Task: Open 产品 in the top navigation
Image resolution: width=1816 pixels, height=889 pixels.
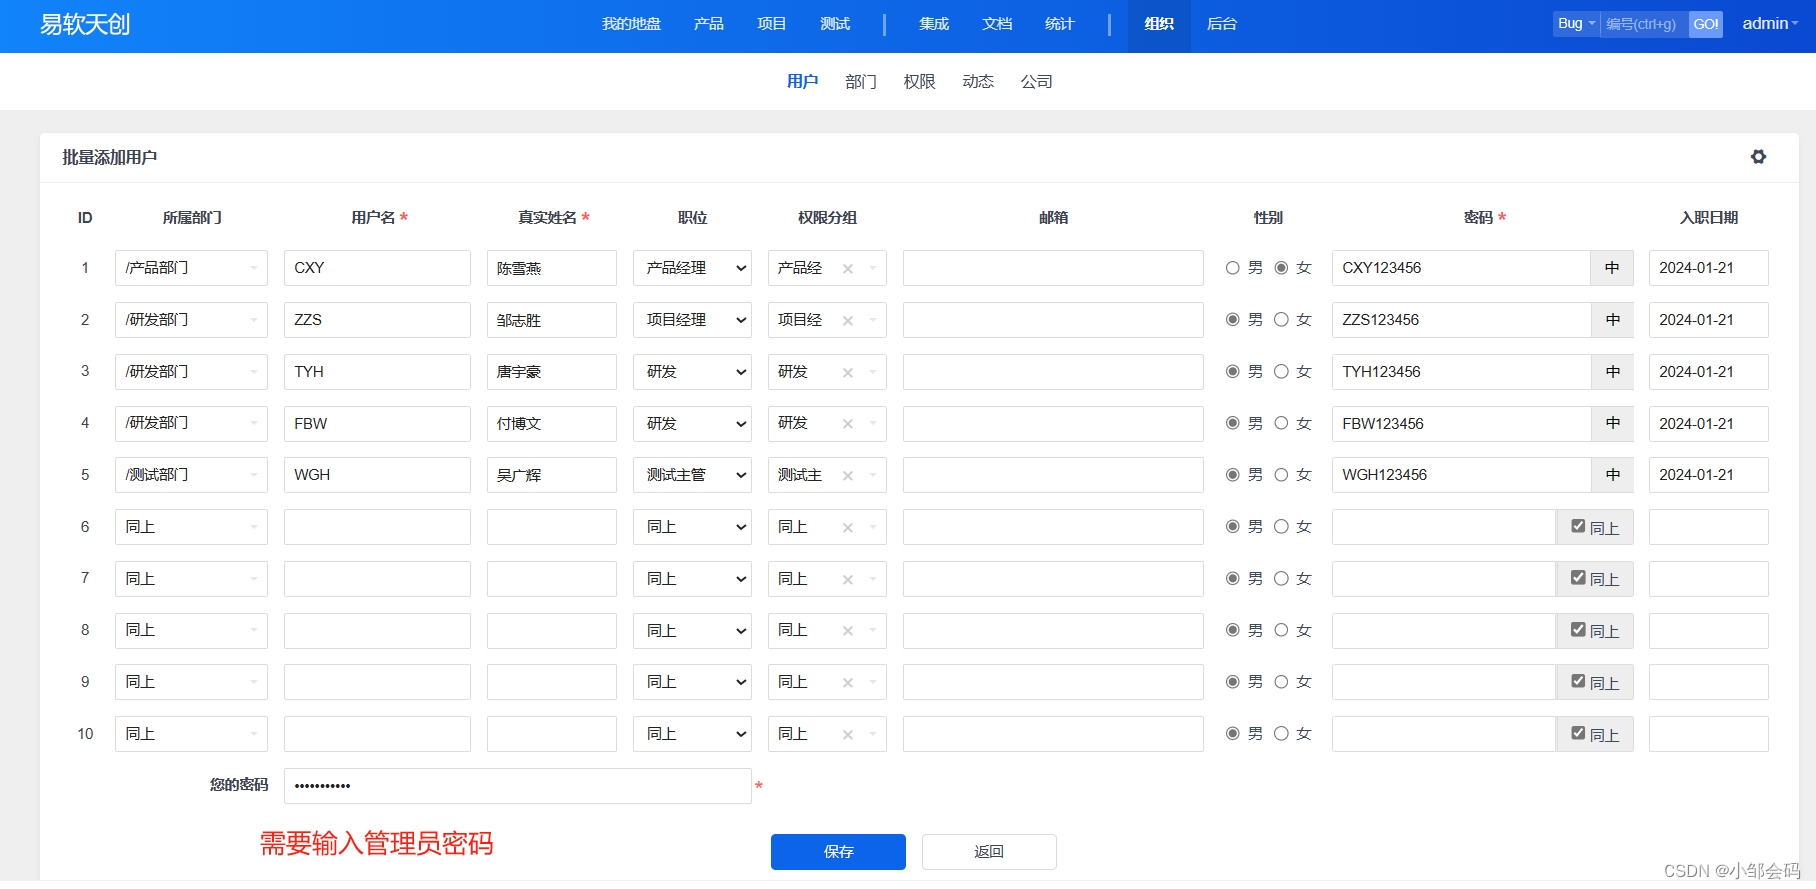Action: click(709, 24)
